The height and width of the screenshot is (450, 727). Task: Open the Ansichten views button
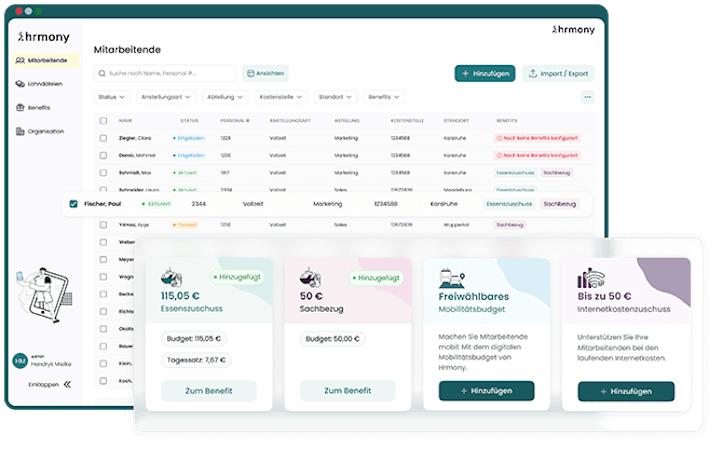point(265,73)
